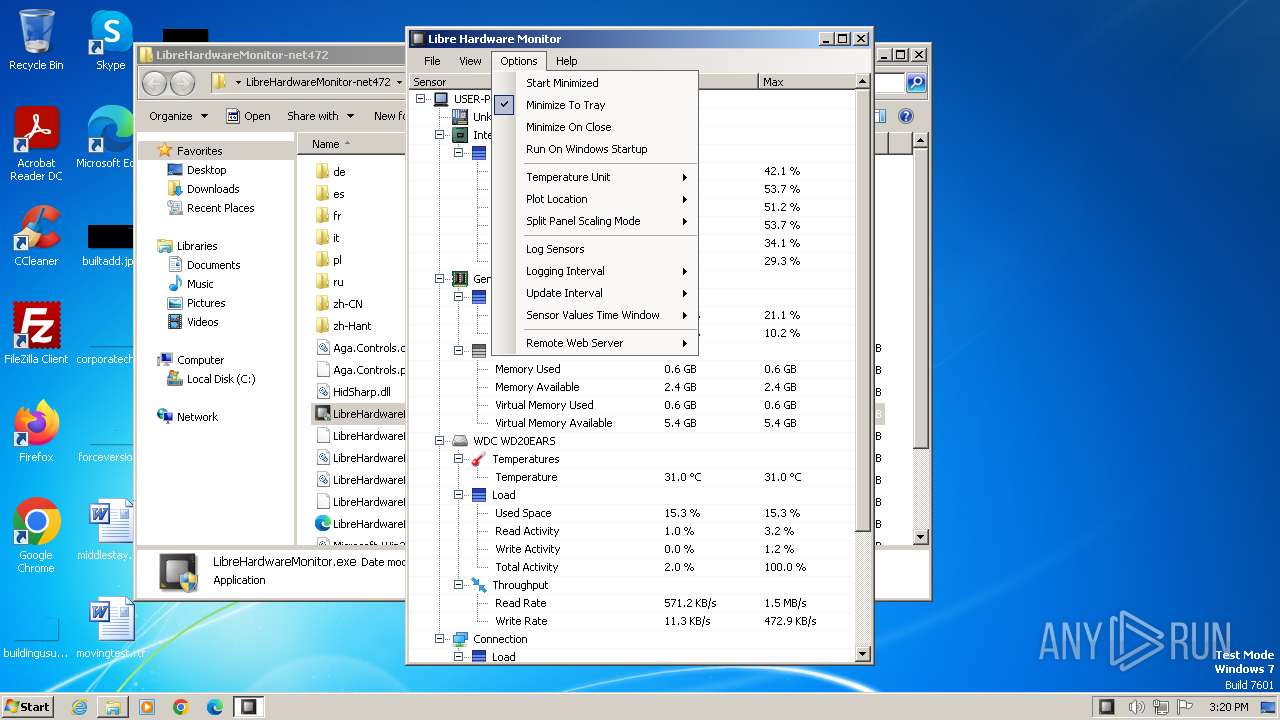Click the volume speaker tray icon
The width and height of the screenshot is (1280, 720).
(1137, 707)
